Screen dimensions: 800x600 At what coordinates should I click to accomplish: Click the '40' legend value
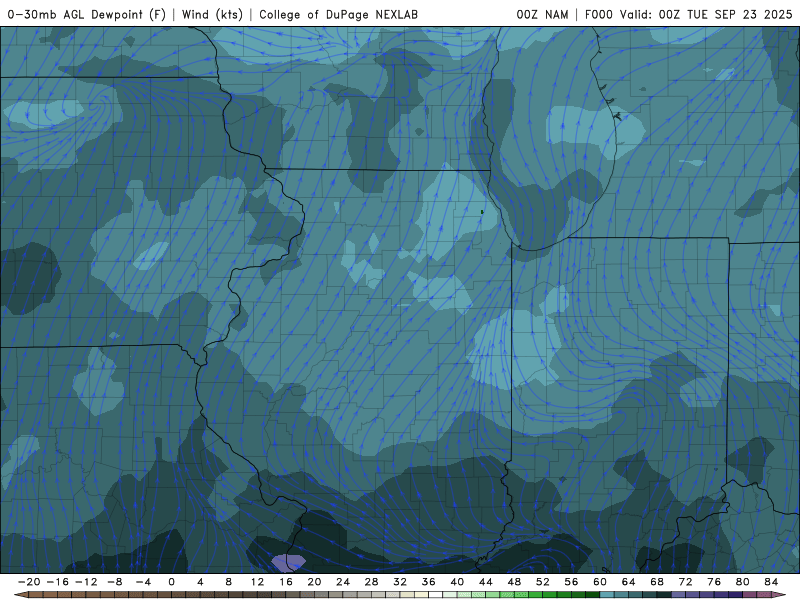click(457, 582)
